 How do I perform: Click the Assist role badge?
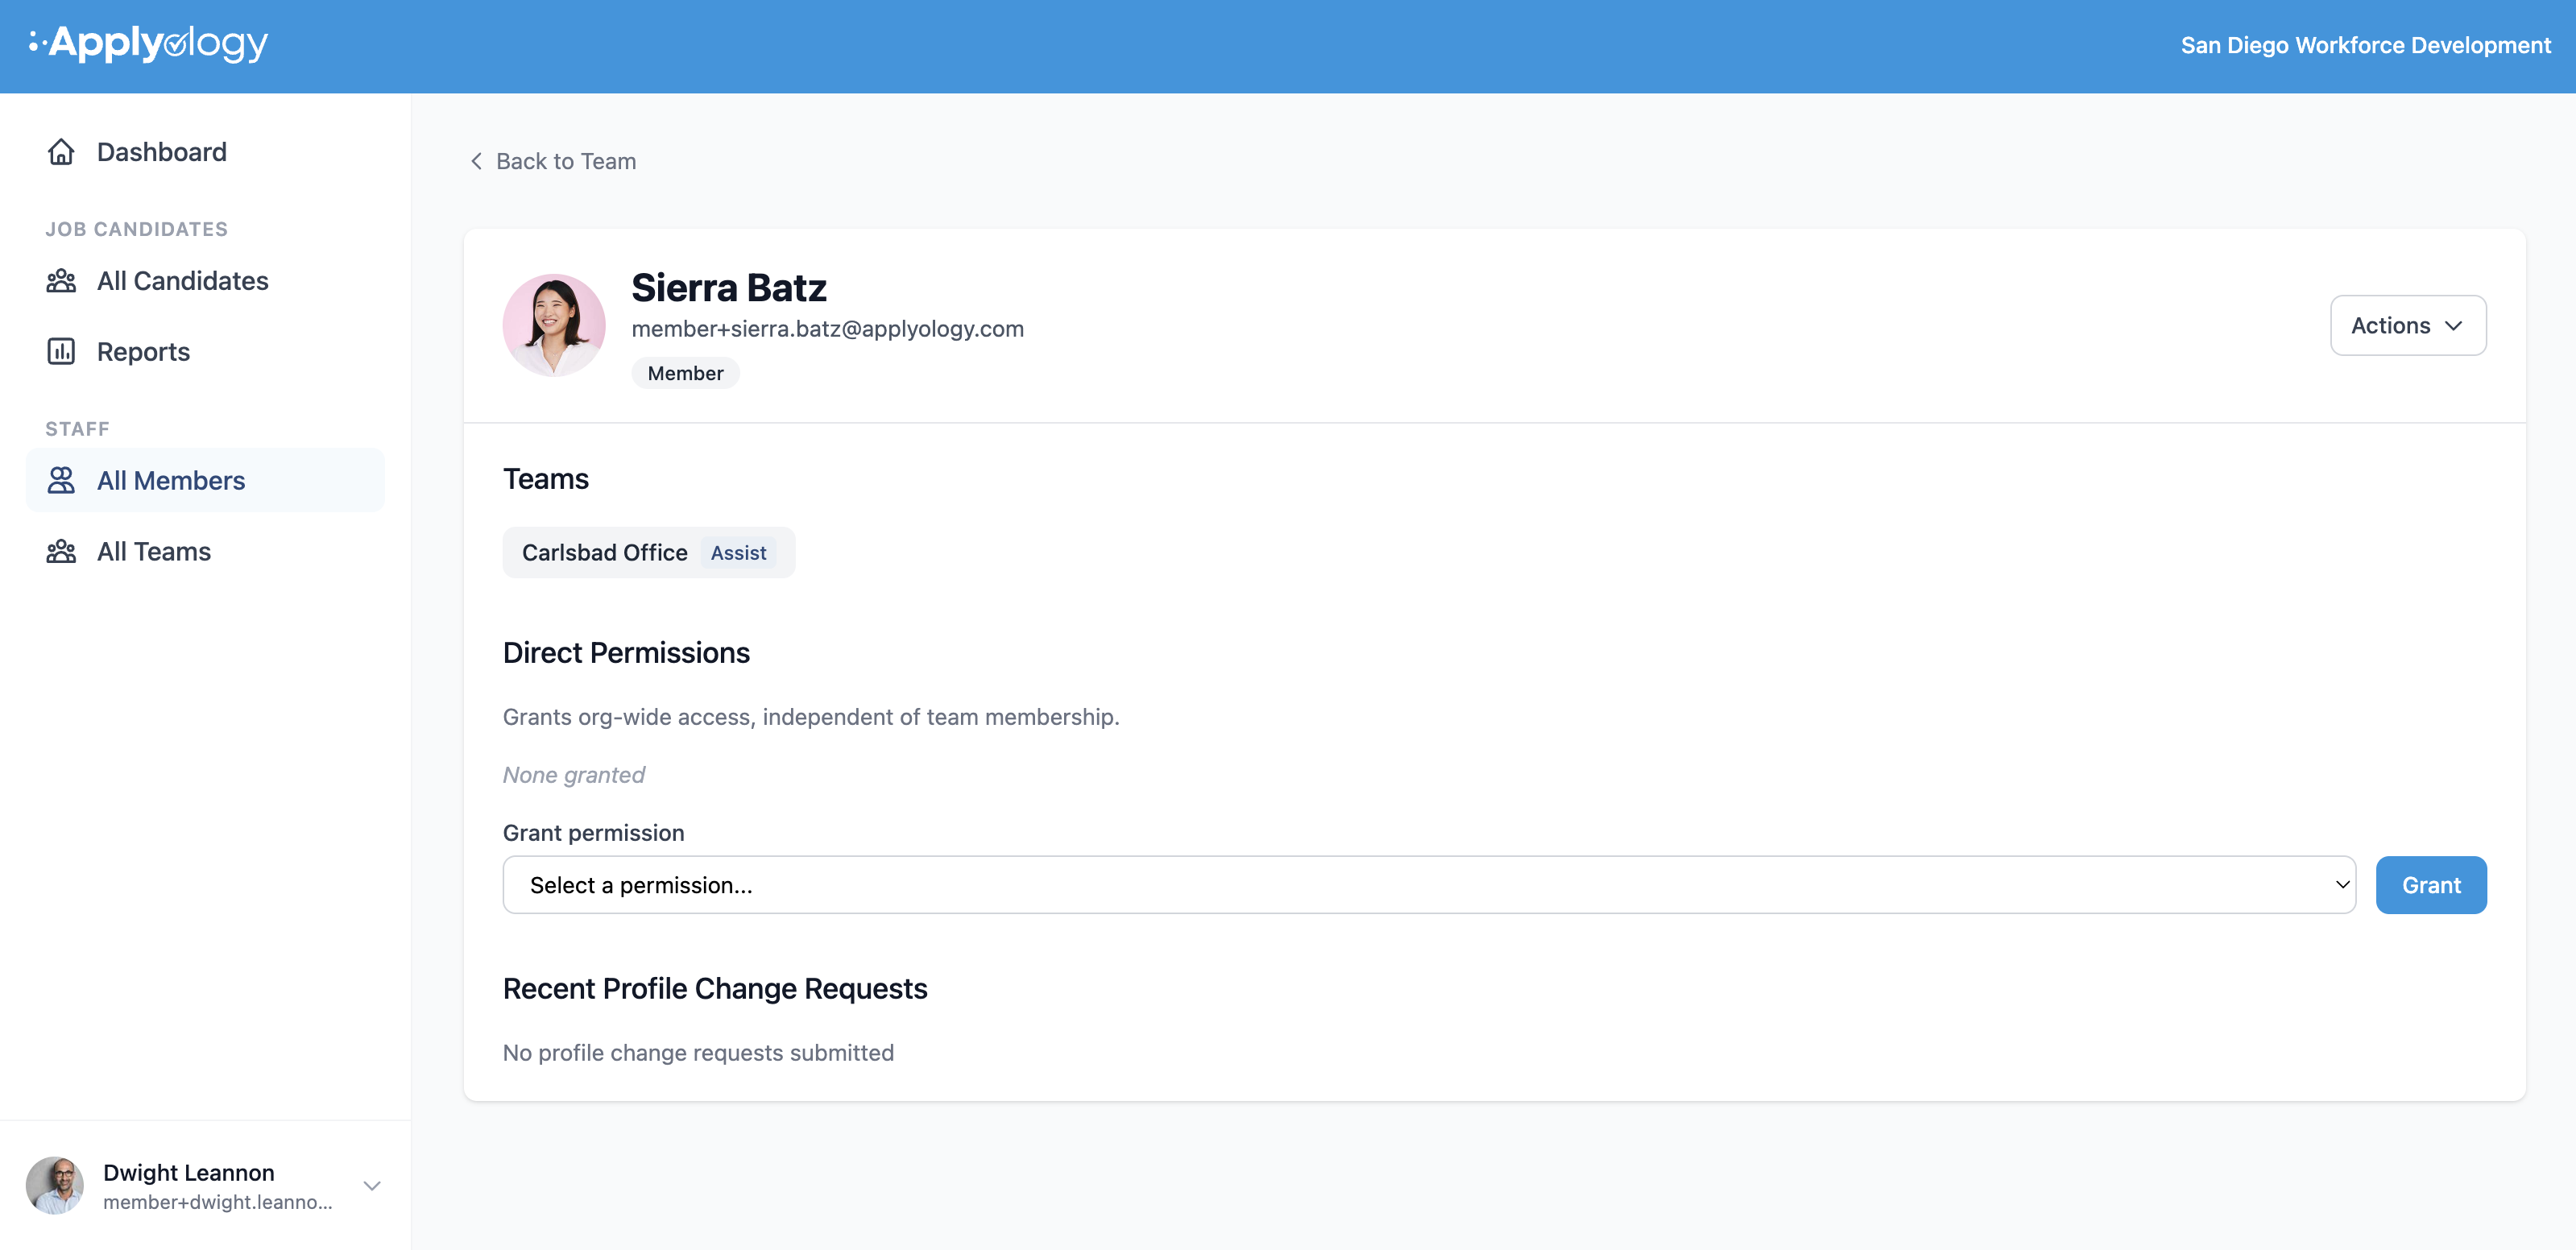click(738, 553)
